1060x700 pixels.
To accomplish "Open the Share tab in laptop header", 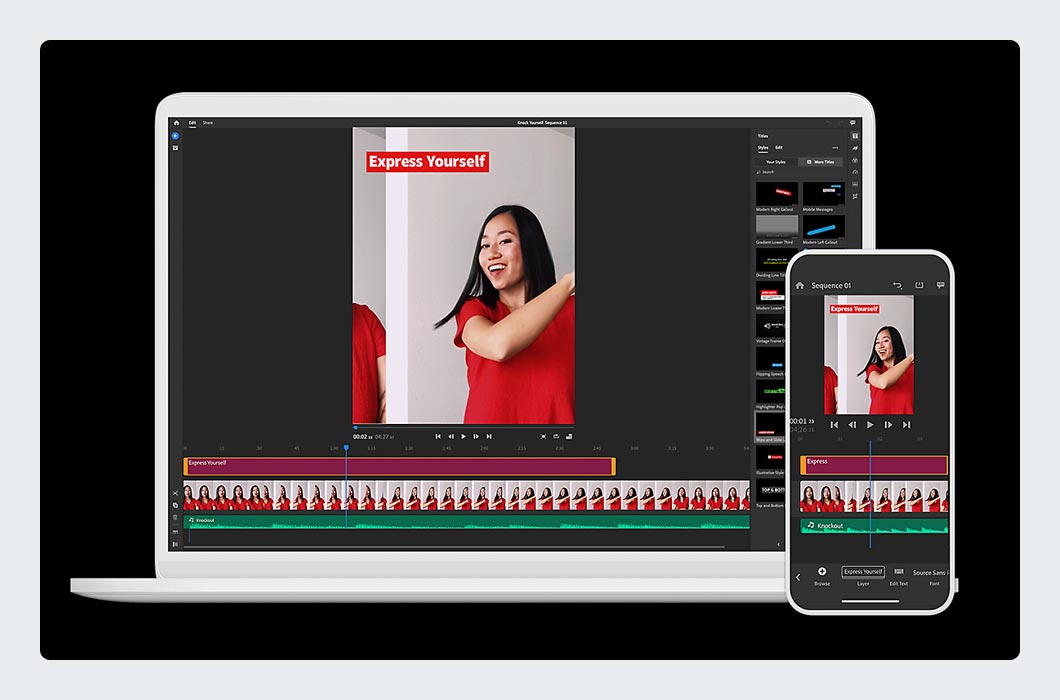I will click(x=208, y=123).
